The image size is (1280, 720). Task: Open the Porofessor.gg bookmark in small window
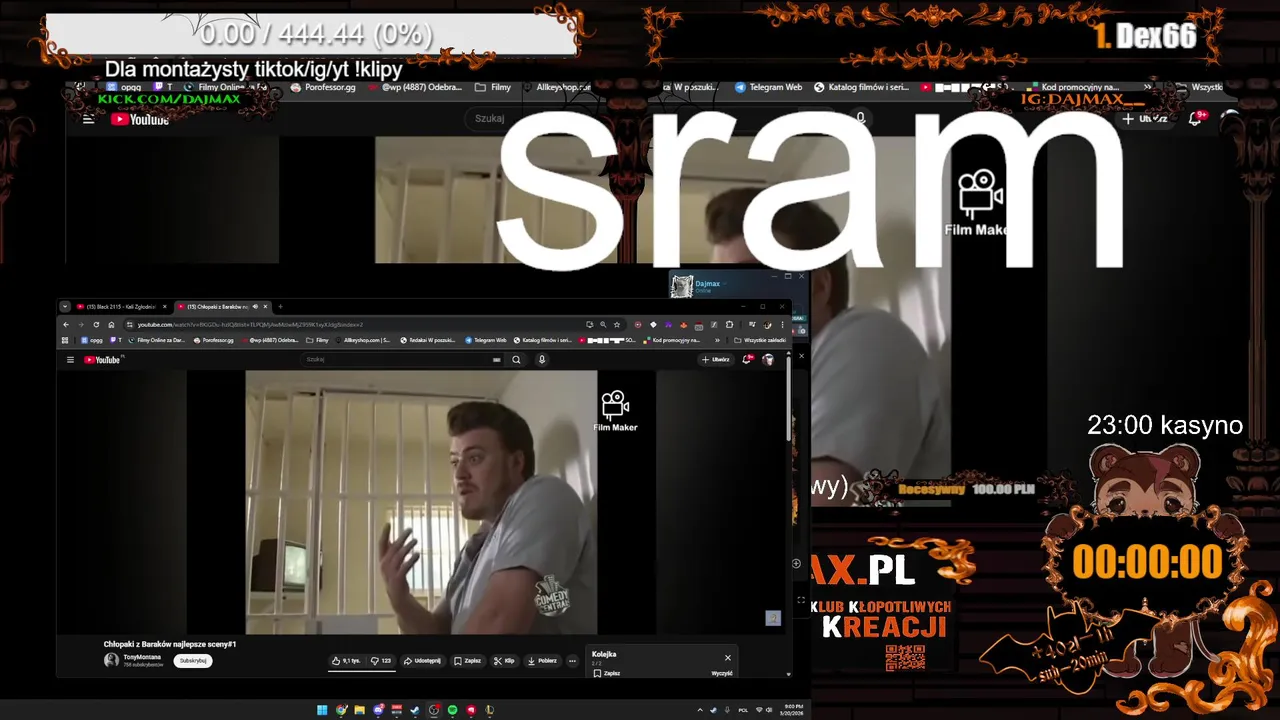click(x=213, y=340)
